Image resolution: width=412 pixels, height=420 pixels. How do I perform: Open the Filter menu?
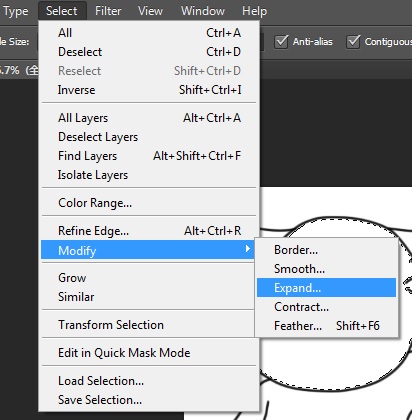(108, 11)
